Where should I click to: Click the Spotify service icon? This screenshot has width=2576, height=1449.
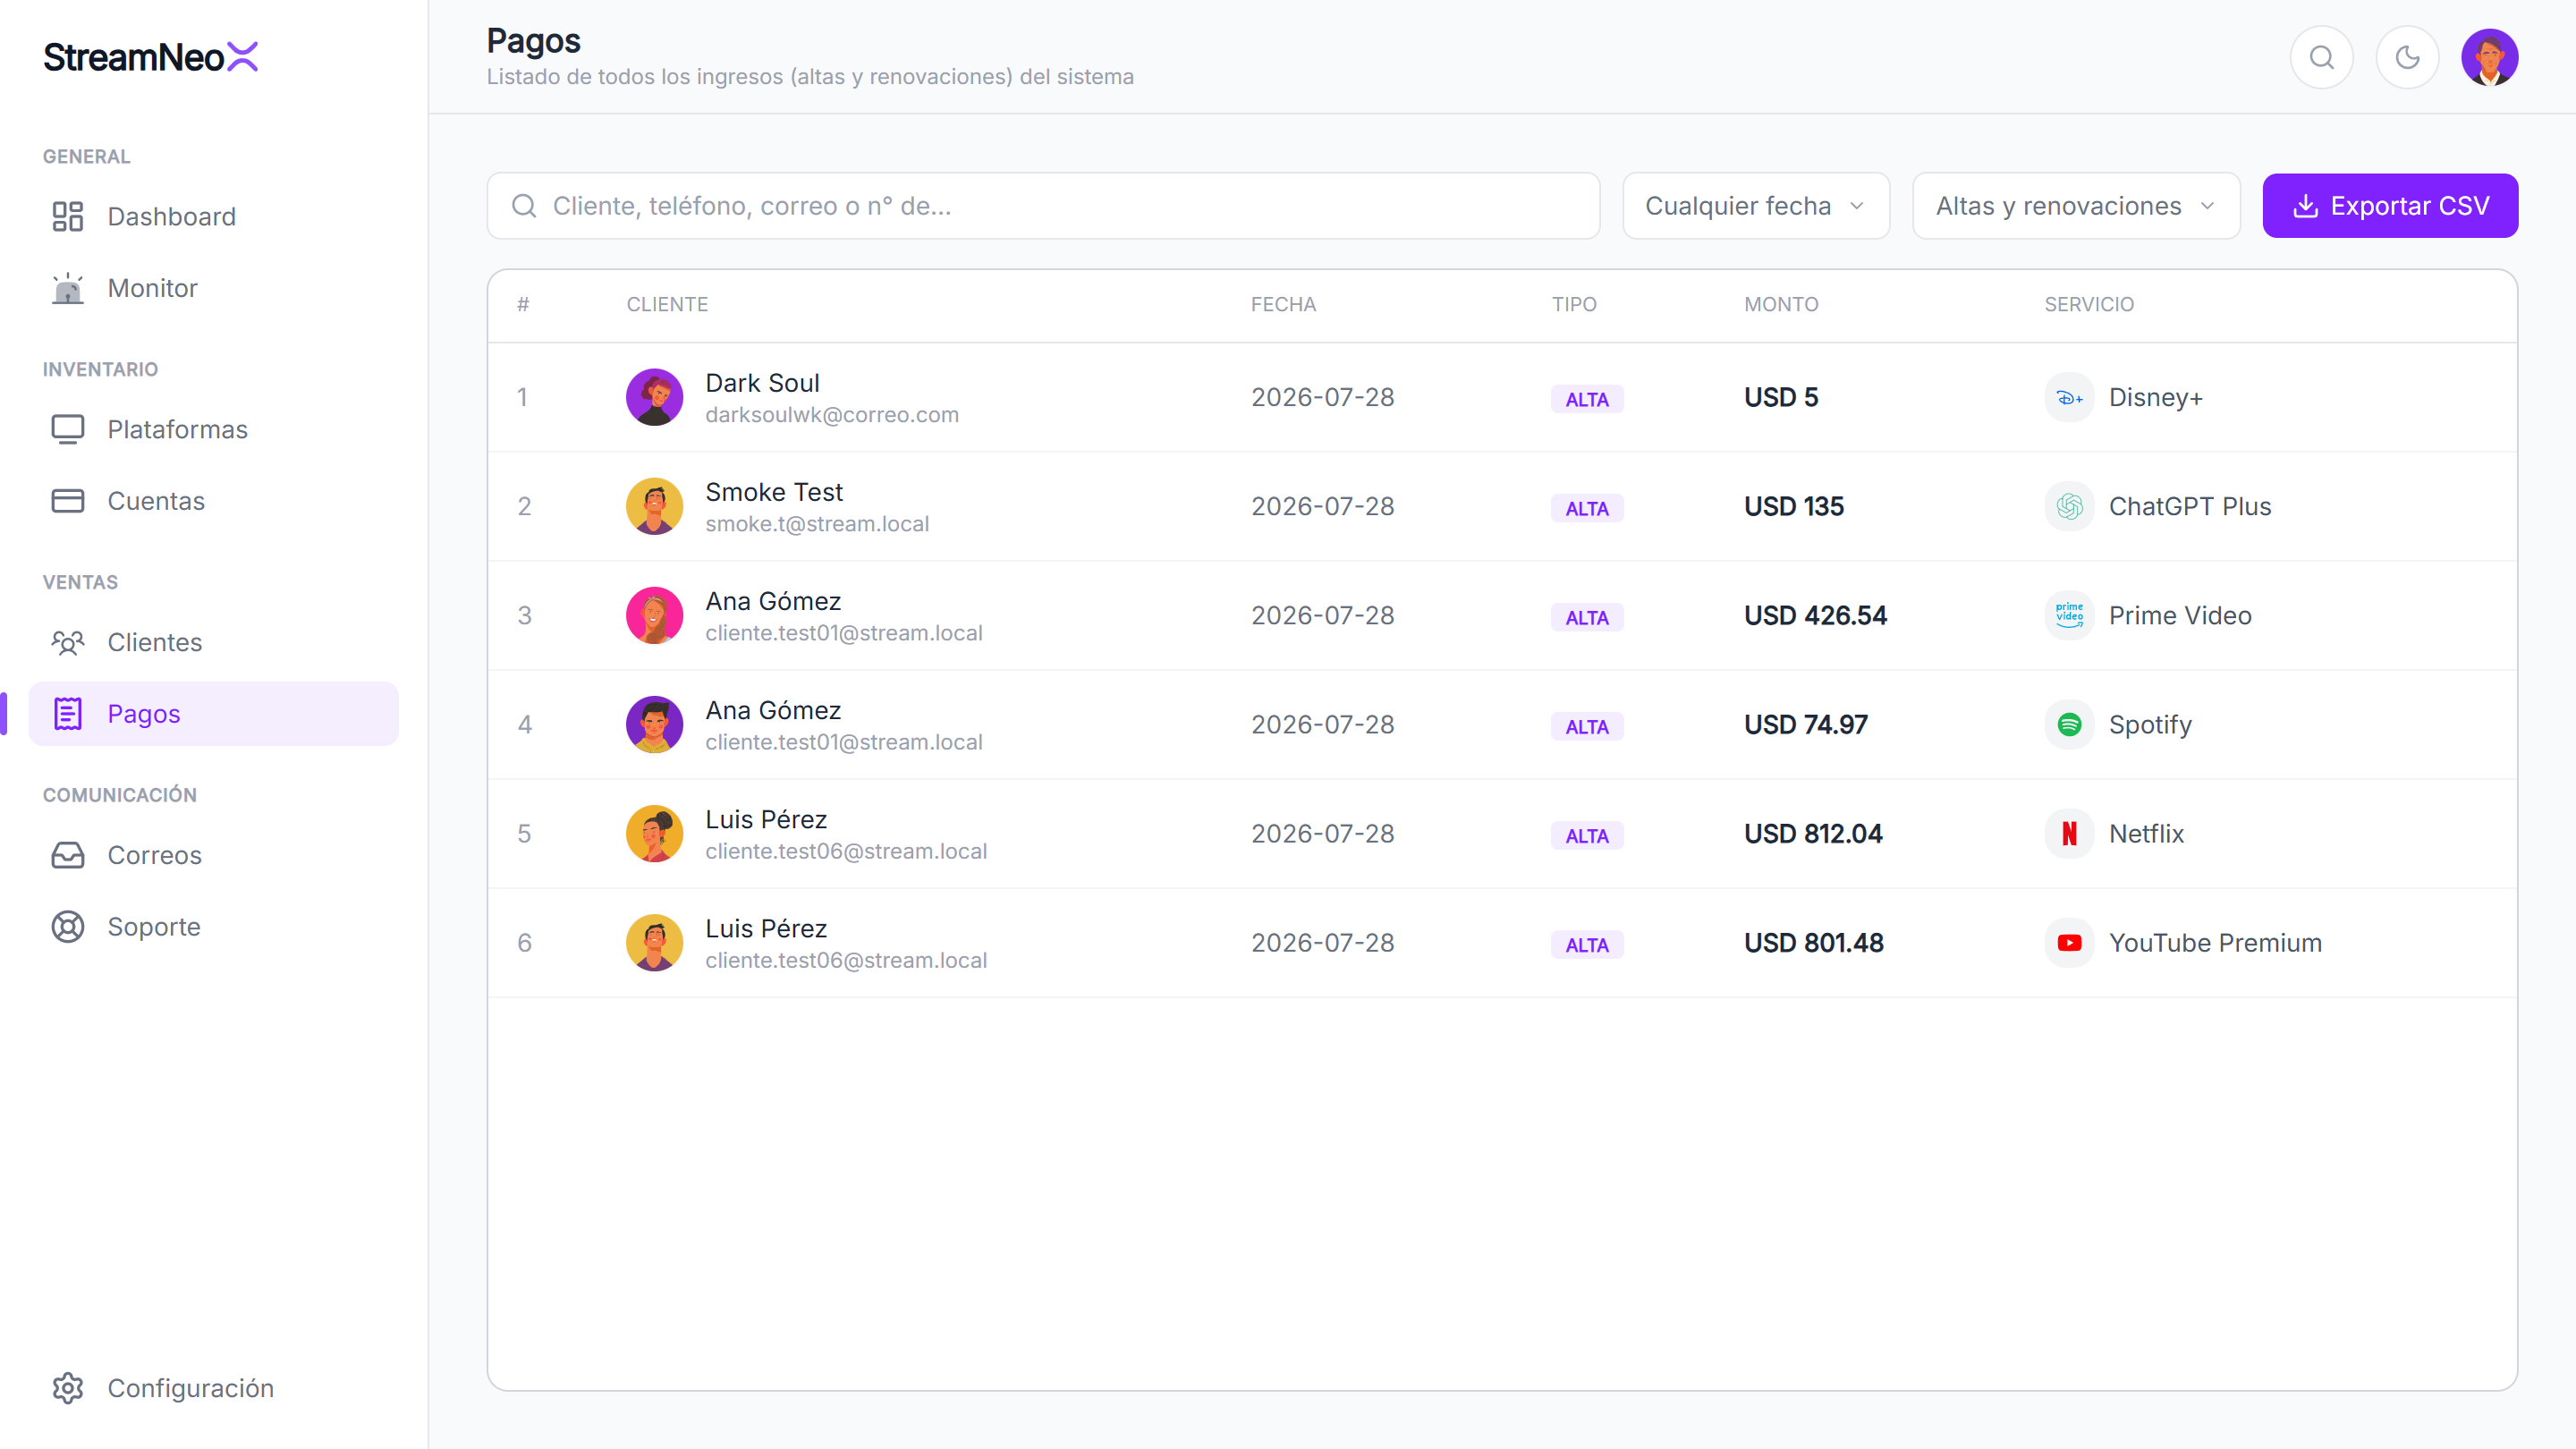(2069, 725)
